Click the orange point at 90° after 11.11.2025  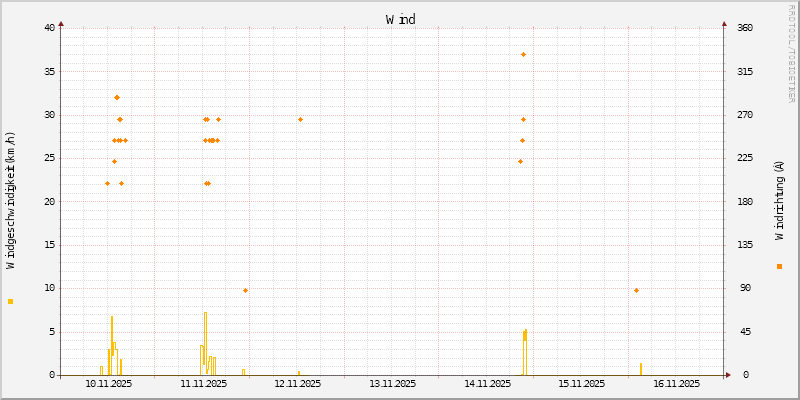point(245,290)
